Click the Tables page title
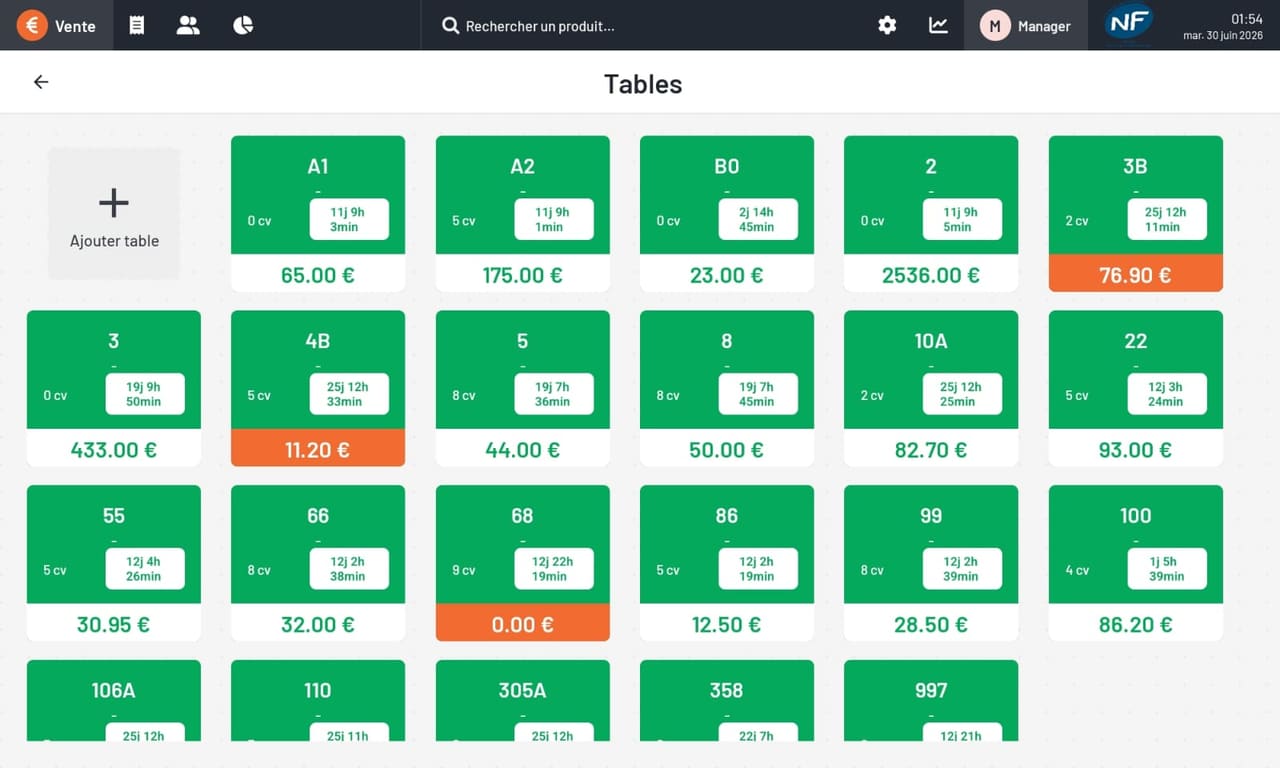The width and height of the screenshot is (1280, 768). [x=643, y=84]
